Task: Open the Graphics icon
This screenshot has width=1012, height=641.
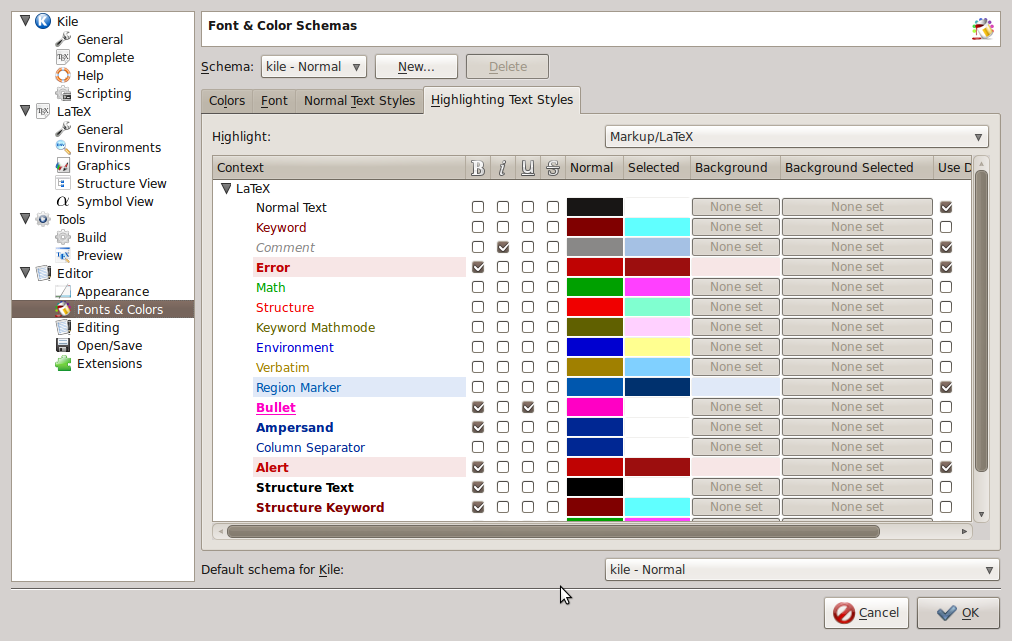Action: click(63, 166)
